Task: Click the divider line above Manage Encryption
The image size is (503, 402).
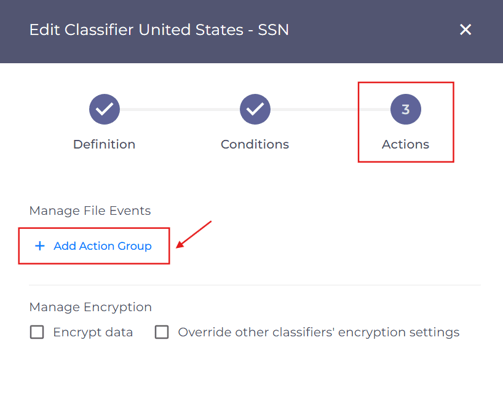Action: [255, 285]
